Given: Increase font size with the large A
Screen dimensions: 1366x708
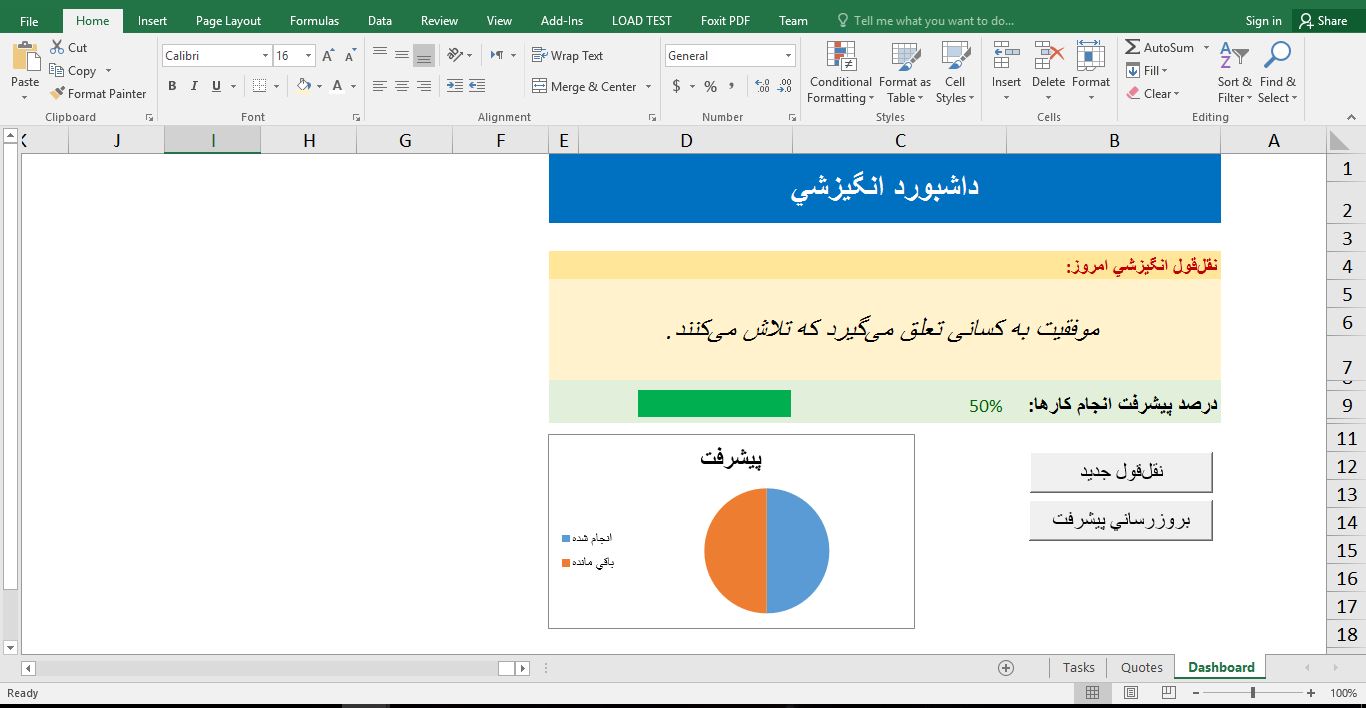Looking at the screenshot, I should (x=329, y=56).
